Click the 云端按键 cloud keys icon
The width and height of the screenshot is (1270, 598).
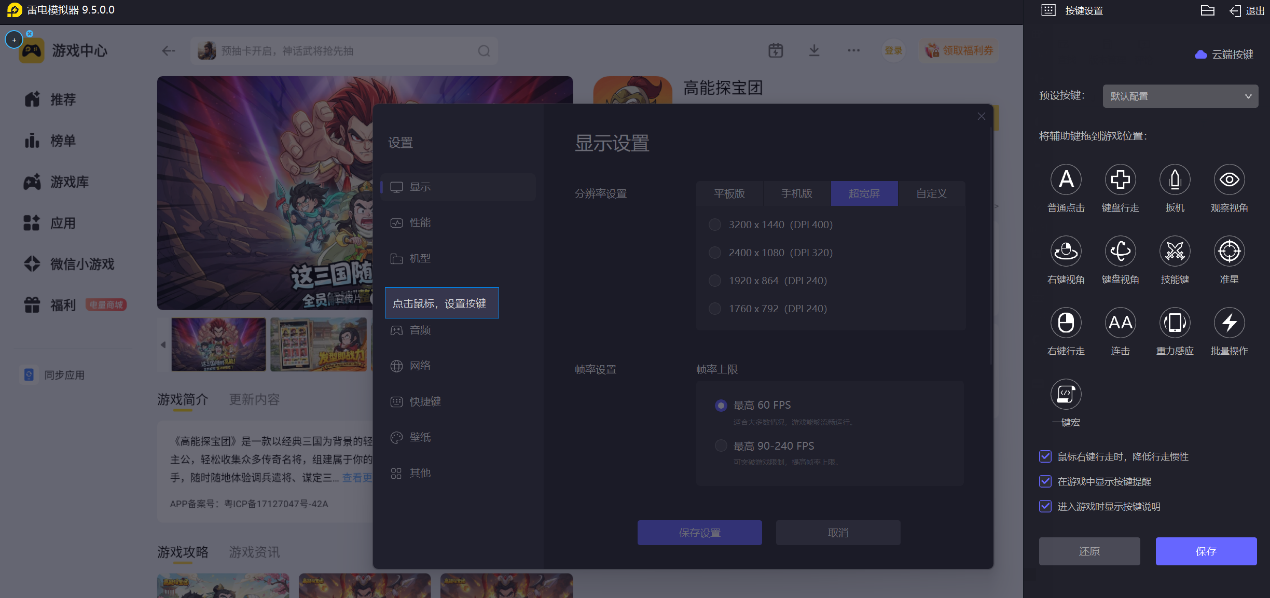click(x=1201, y=55)
